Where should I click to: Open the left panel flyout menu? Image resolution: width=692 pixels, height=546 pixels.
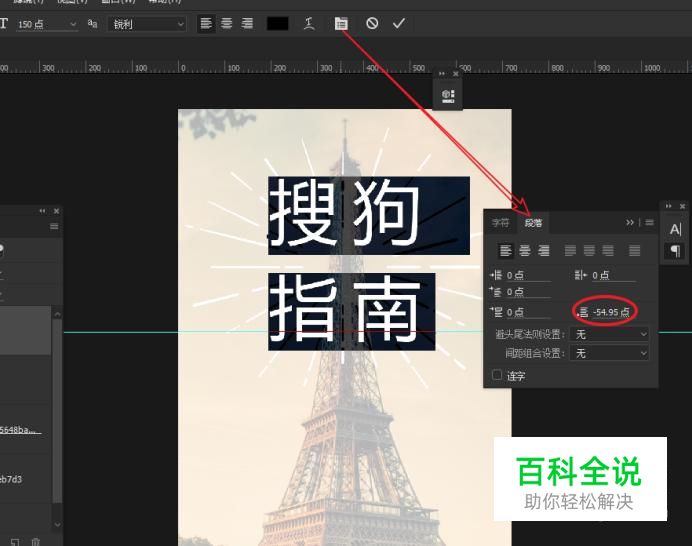click(54, 226)
